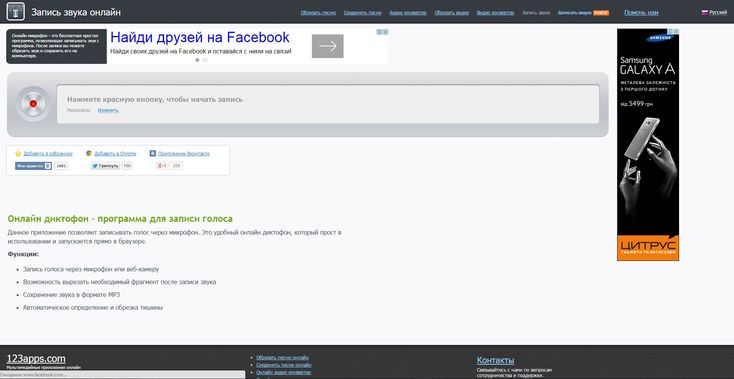Open the Аудио конвертер menu link
Viewport: 734px width, 379px height.
coord(408,13)
